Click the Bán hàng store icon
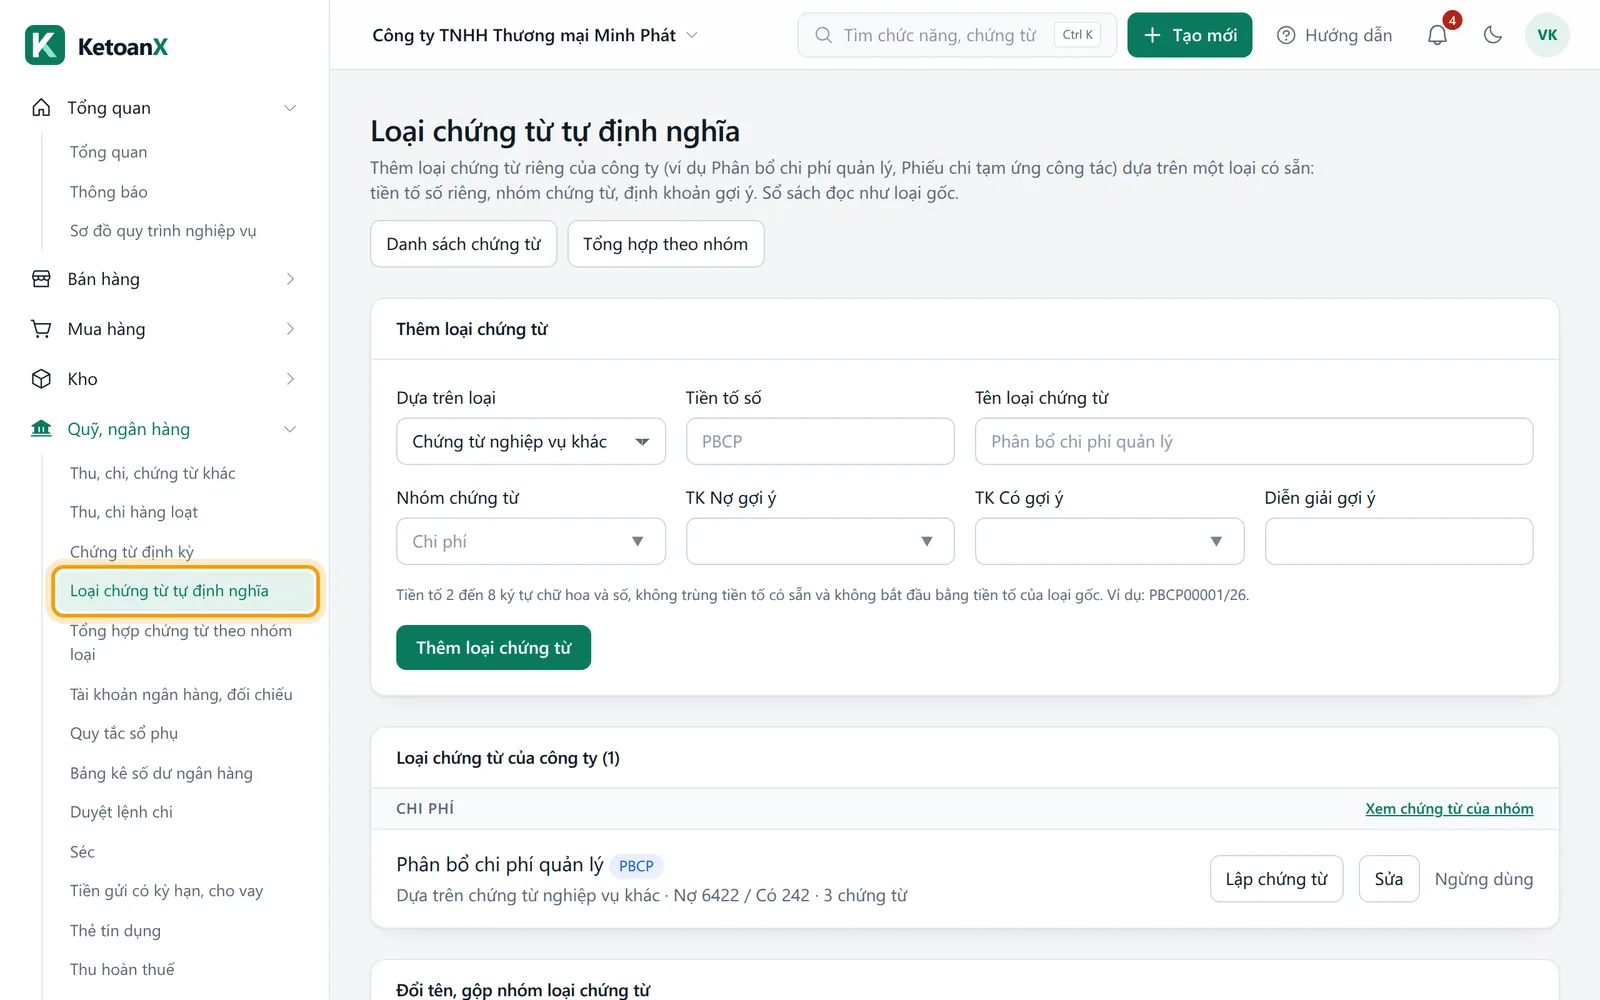The image size is (1600, 1000). pyautogui.click(x=41, y=279)
